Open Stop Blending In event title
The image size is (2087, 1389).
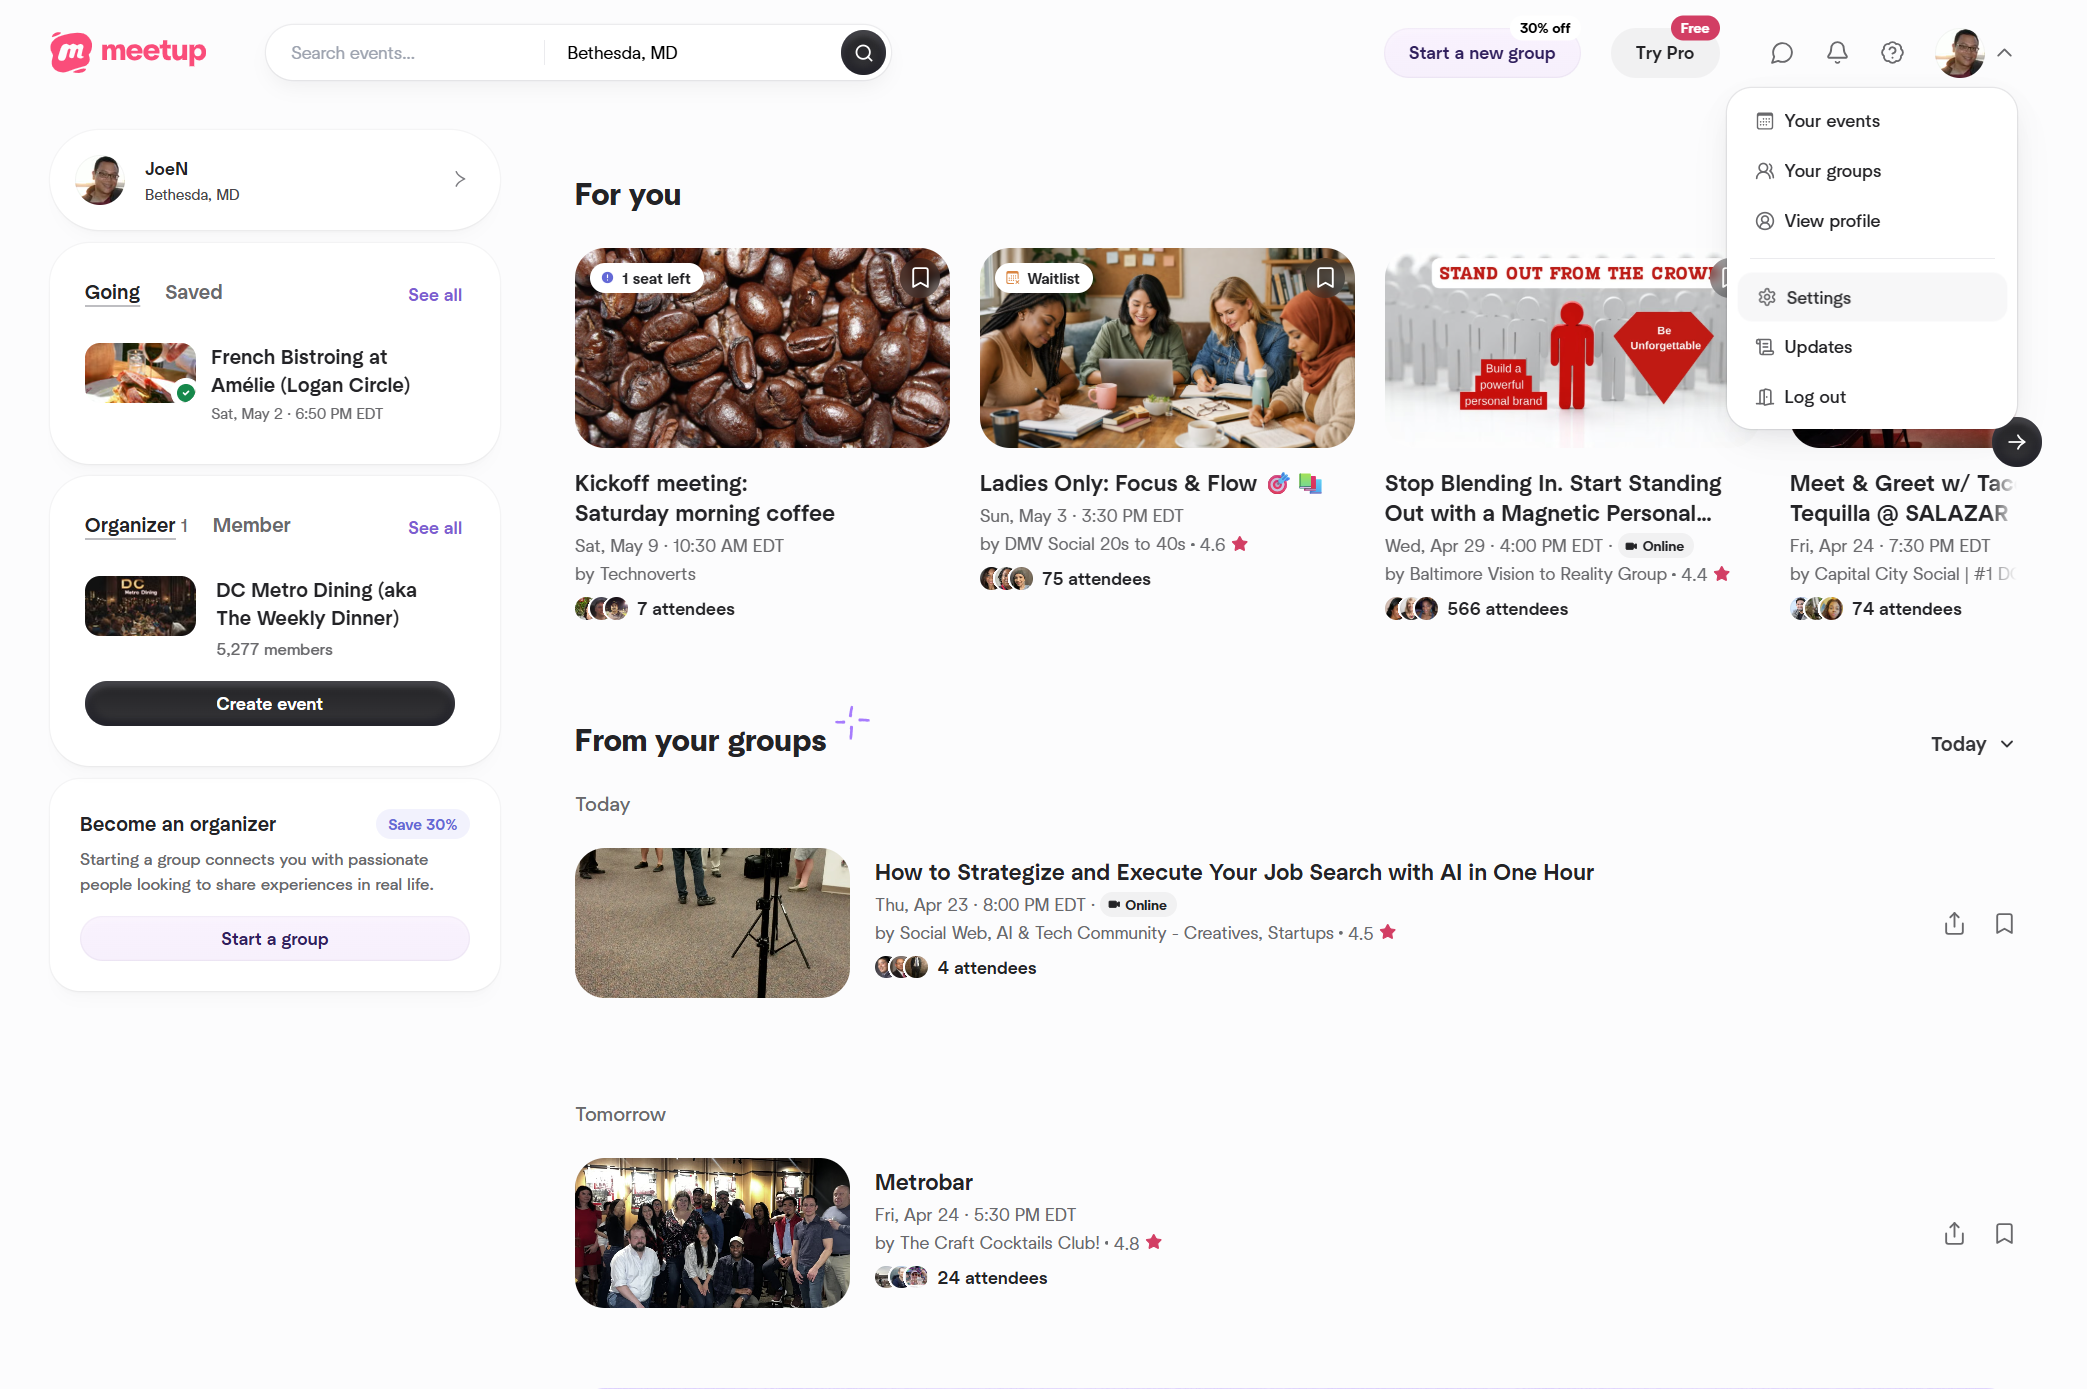(x=1553, y=498)
